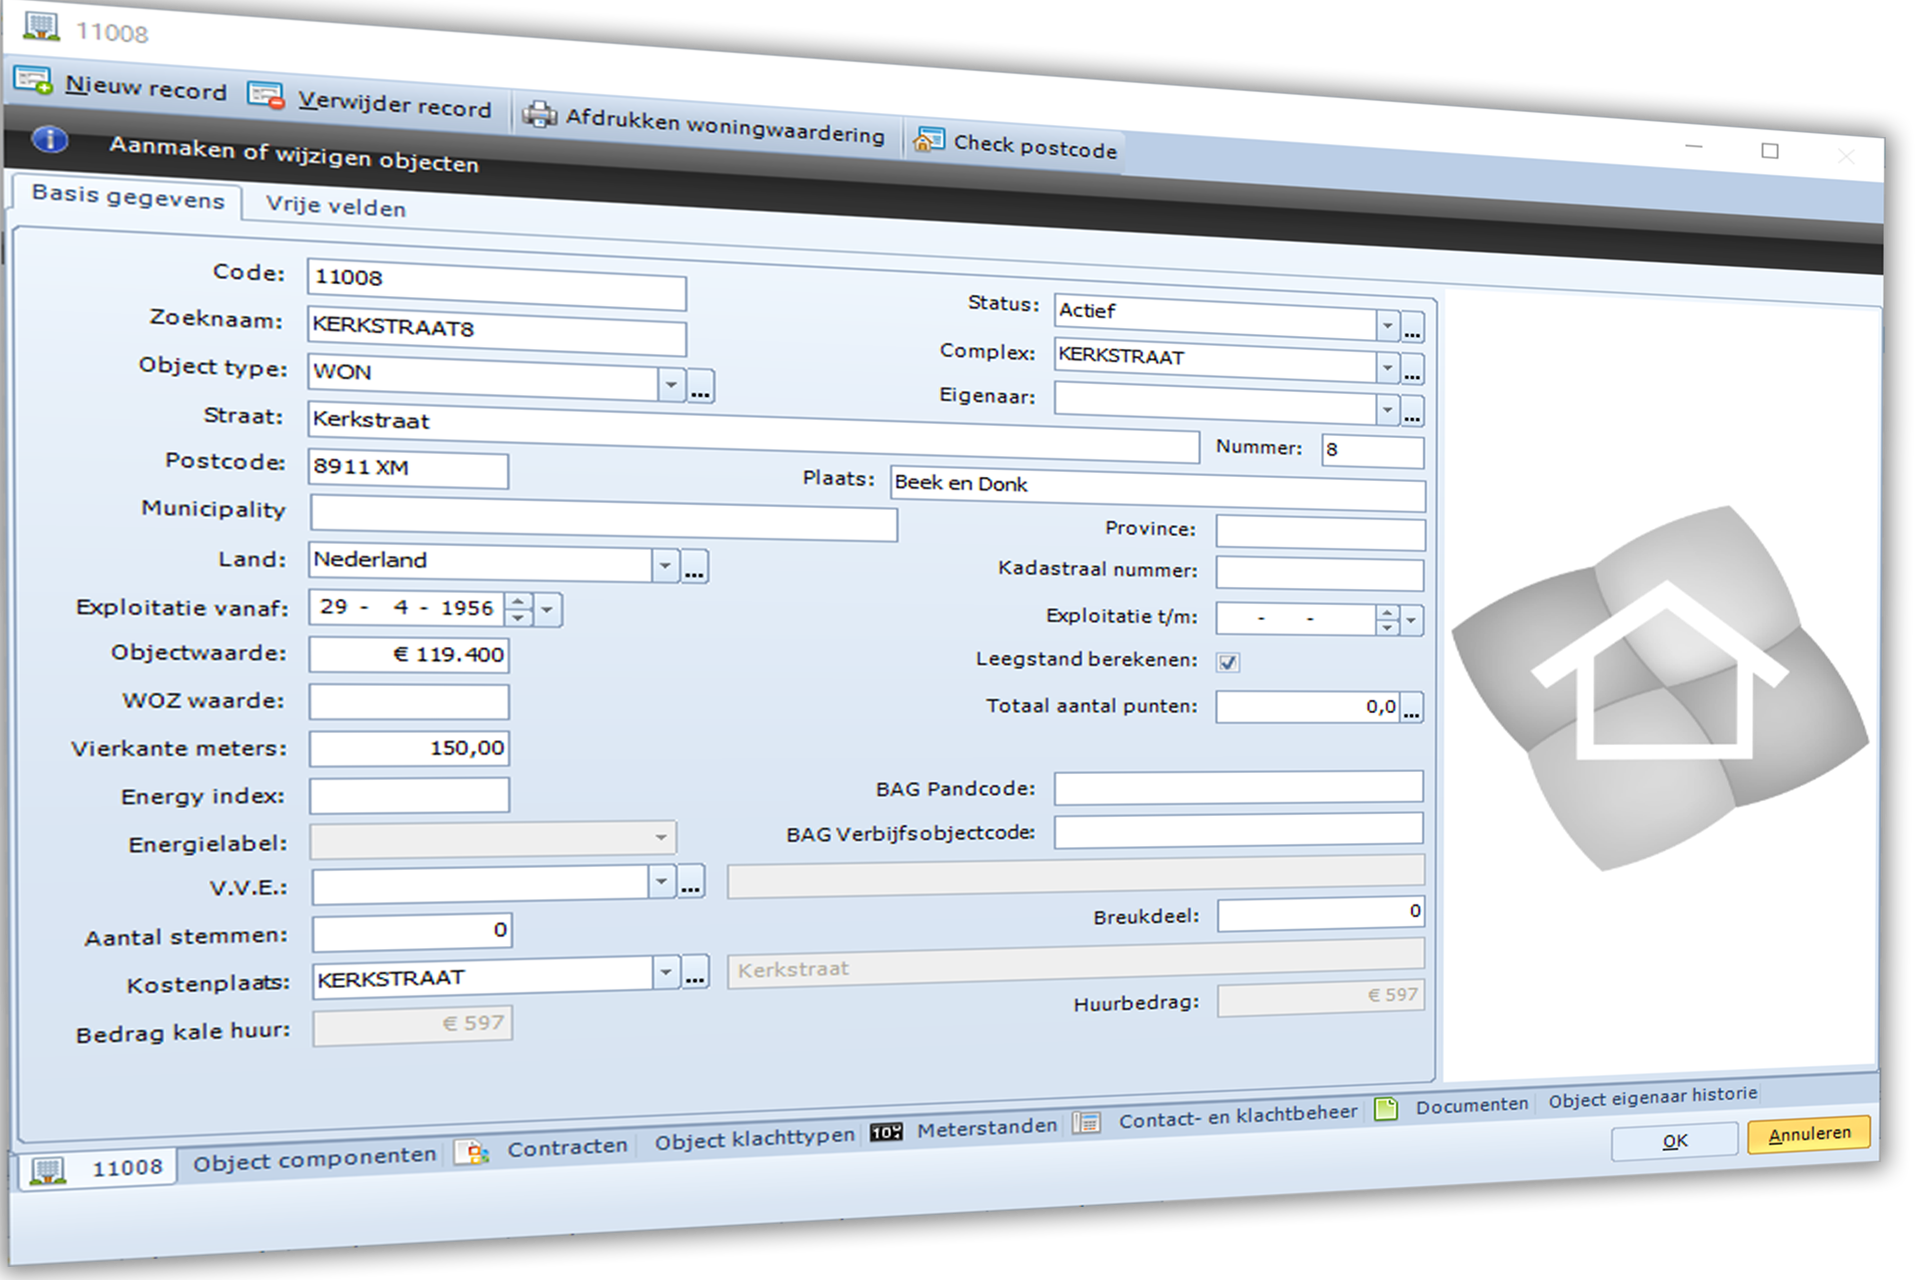Click the Documenten green page icon
This screenshot has height=1280, width=1920.
tap(1386, 1108)
